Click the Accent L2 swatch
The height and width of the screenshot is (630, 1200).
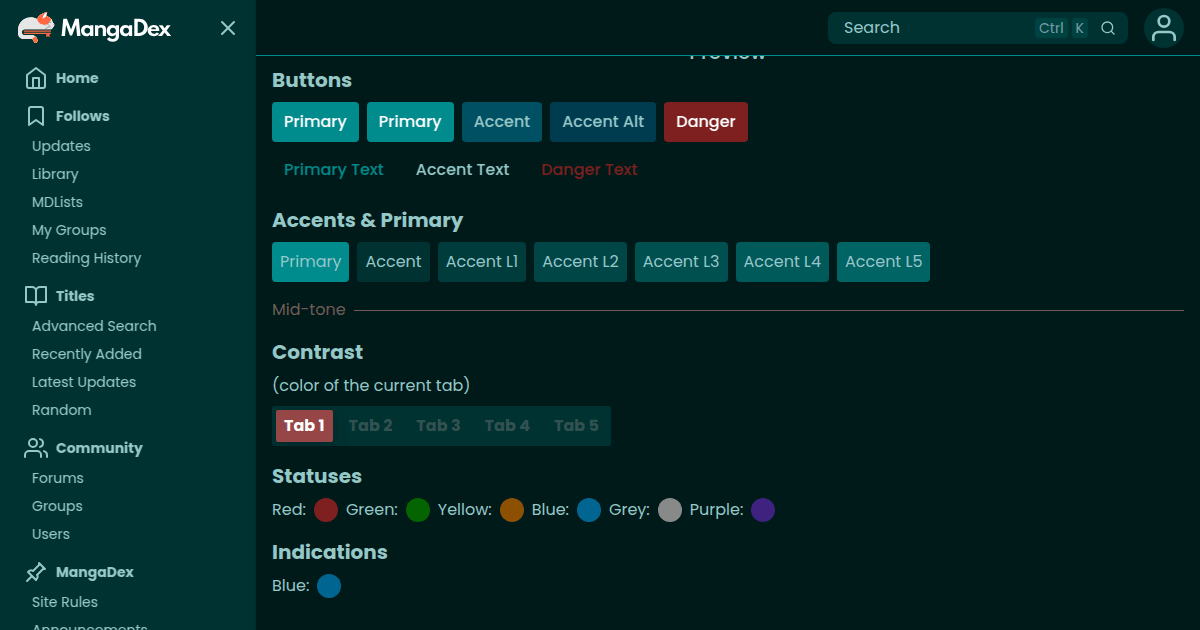coord(580,262)
